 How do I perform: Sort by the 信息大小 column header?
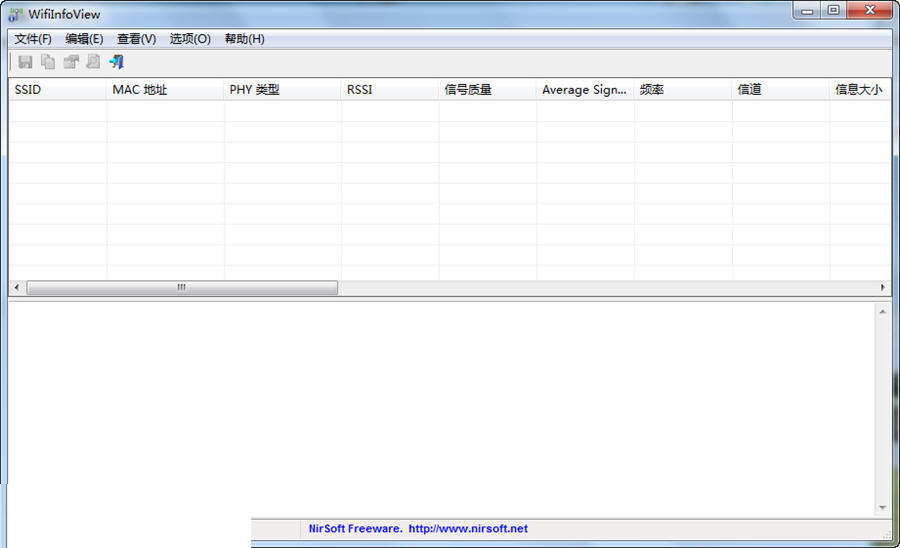860,90
